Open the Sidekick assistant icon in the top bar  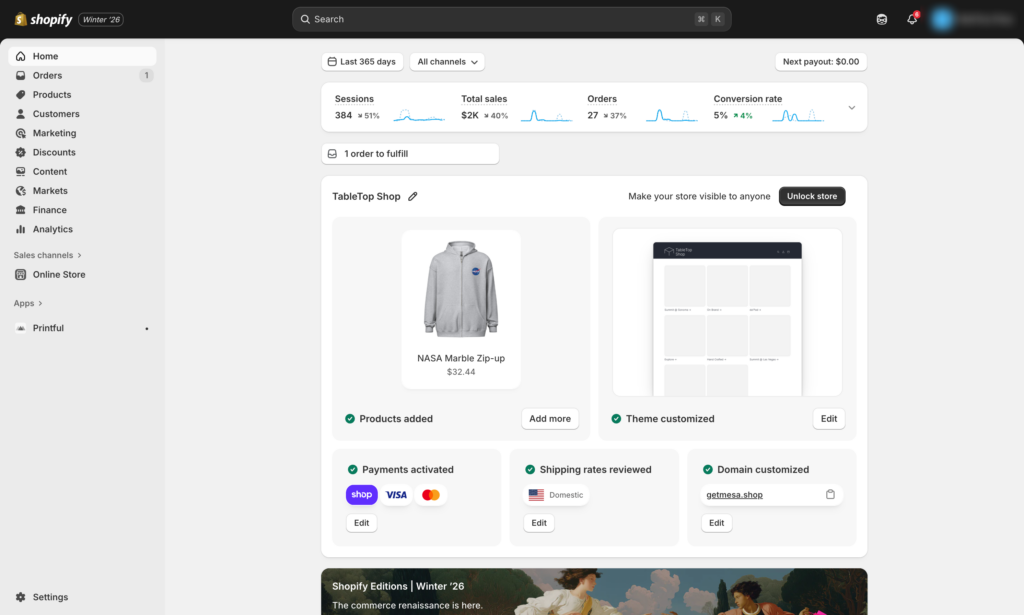pos(882,20)
